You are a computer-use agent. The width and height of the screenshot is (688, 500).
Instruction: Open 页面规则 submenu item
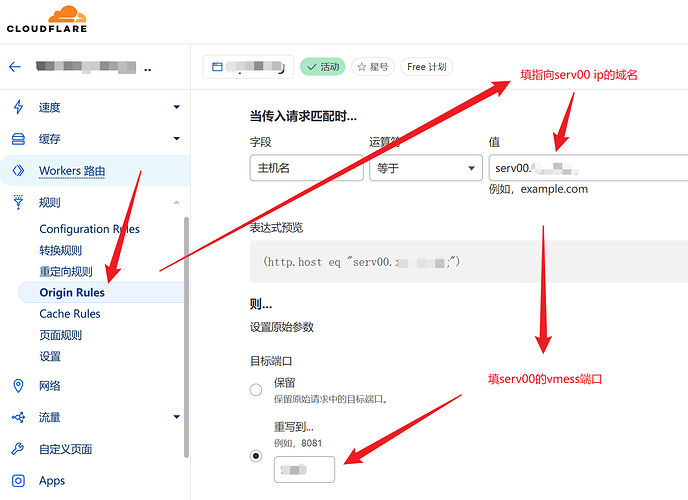pos(61,335)
